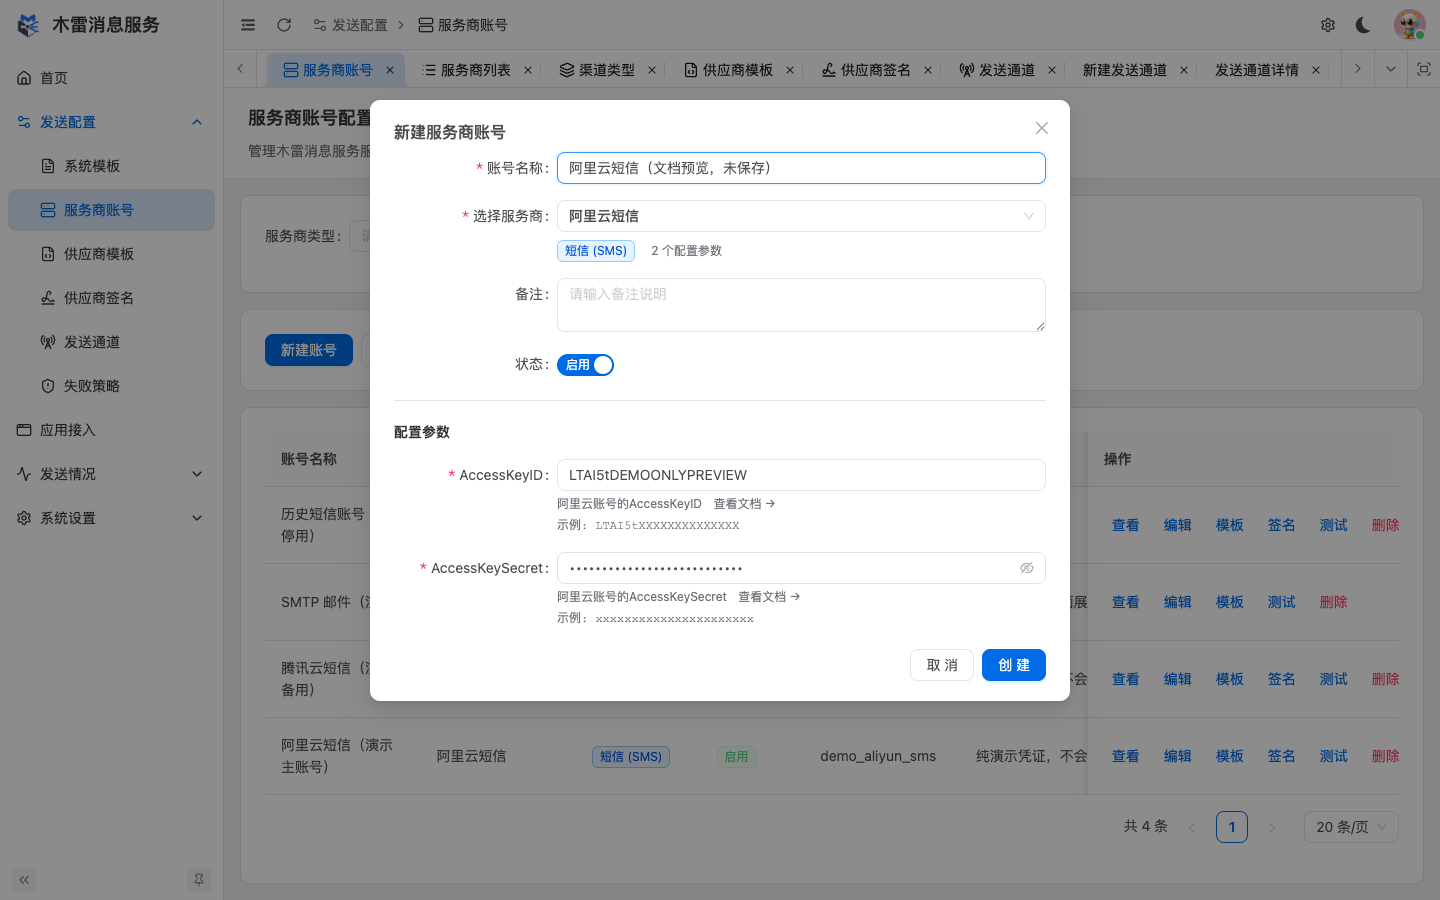Open the settings gear icon at top right

[1328, 25]
